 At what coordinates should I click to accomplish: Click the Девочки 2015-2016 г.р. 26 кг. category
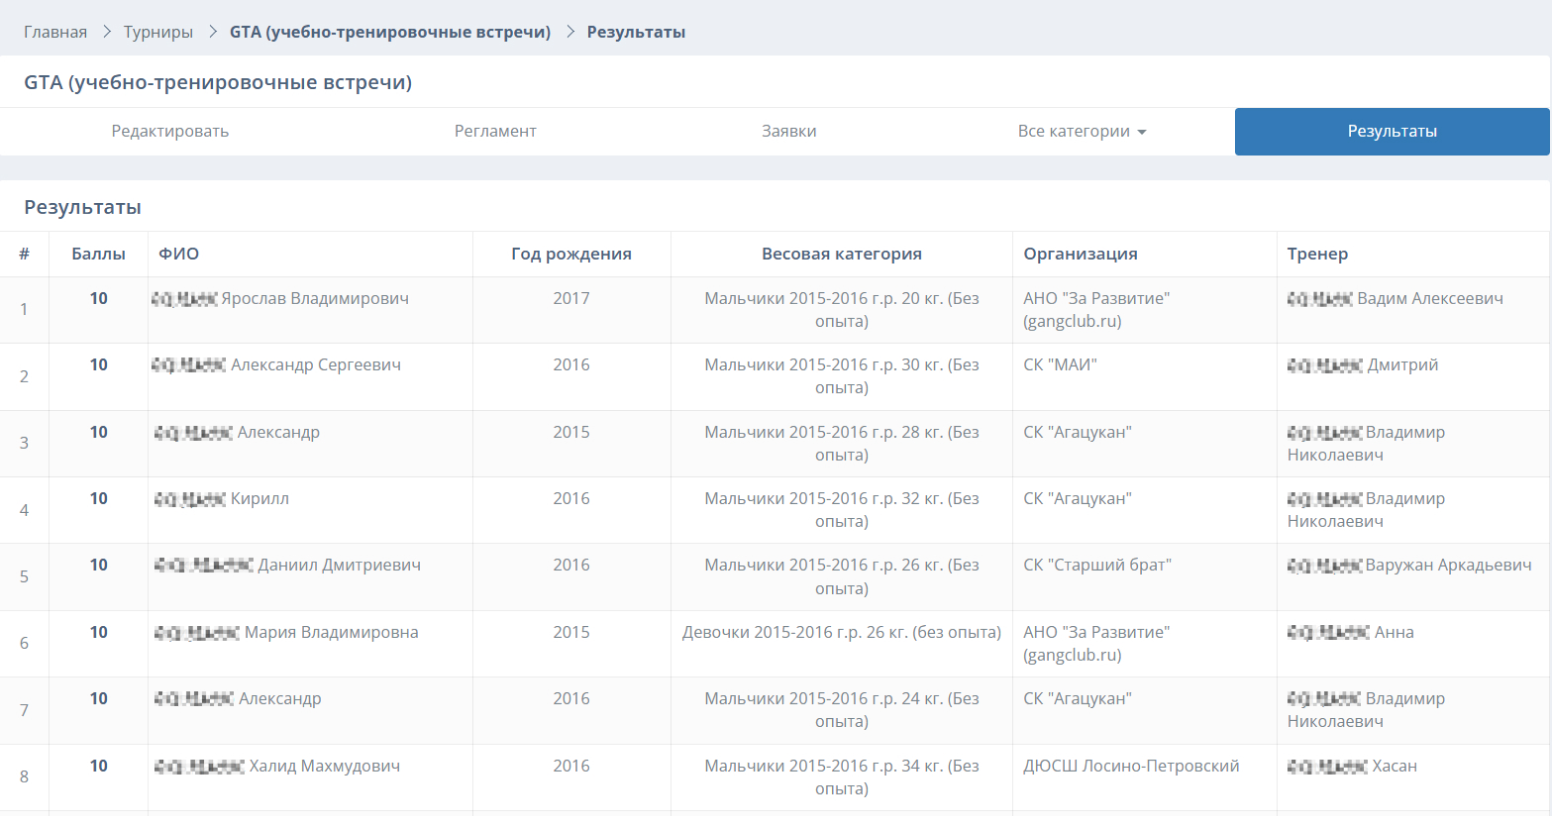tap(841, 632)
